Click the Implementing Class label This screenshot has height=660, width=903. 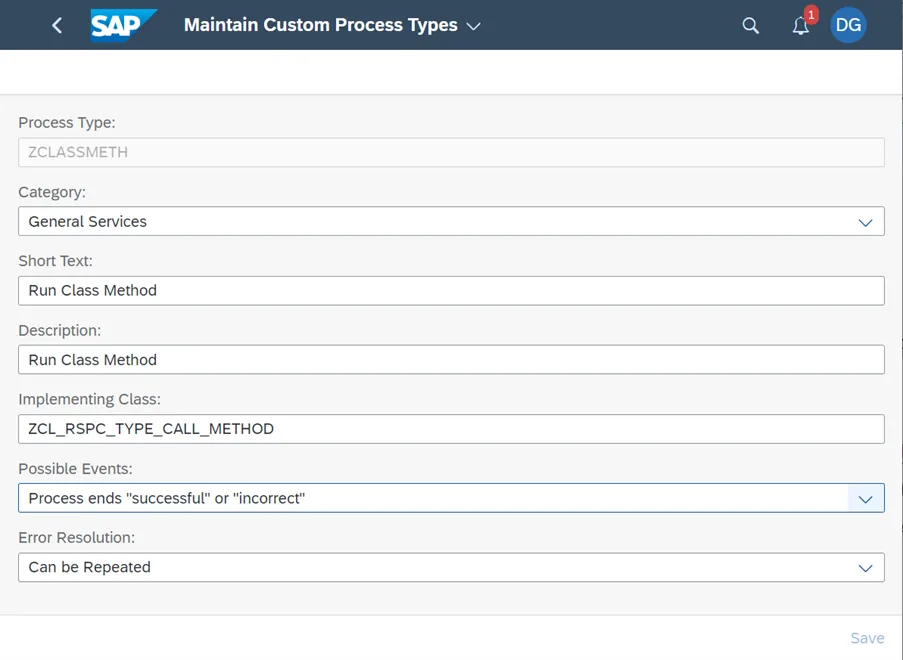point(89,399)
